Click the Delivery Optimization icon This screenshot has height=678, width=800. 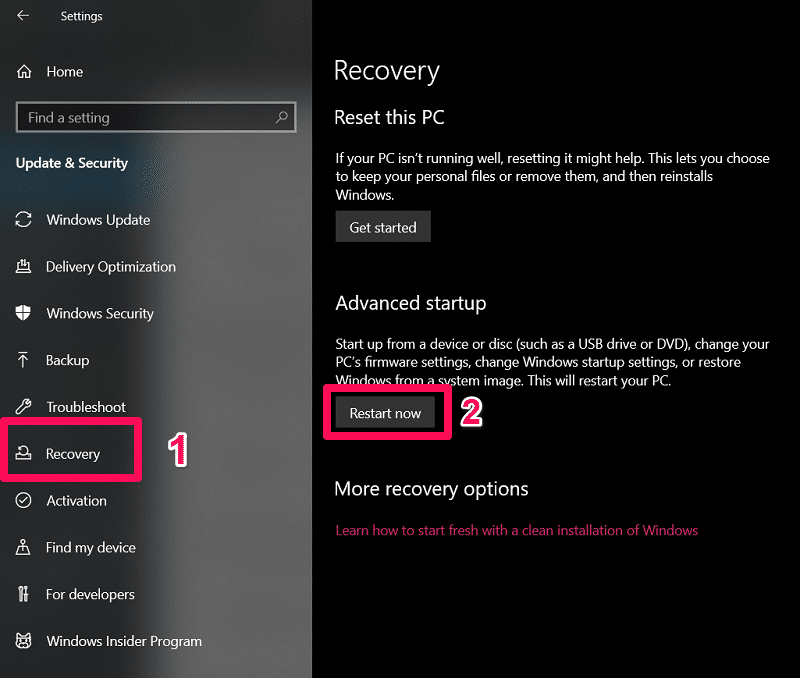(24, 267)
